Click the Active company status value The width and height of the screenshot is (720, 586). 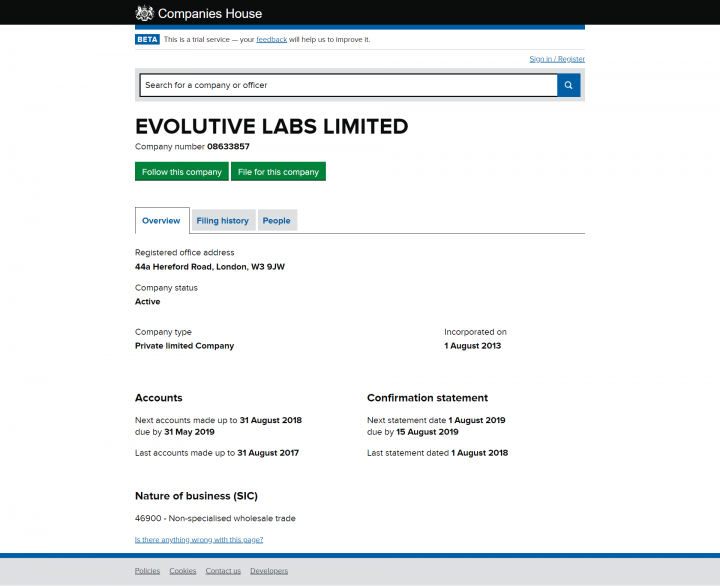click(147, 302)
